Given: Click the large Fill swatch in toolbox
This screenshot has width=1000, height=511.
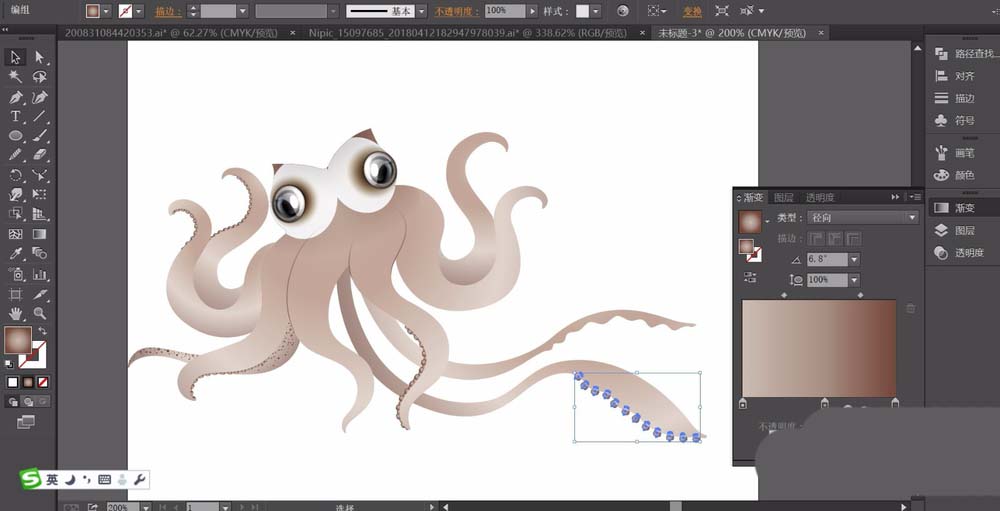Looking at the screenshot, I should (x=18, y=341).
